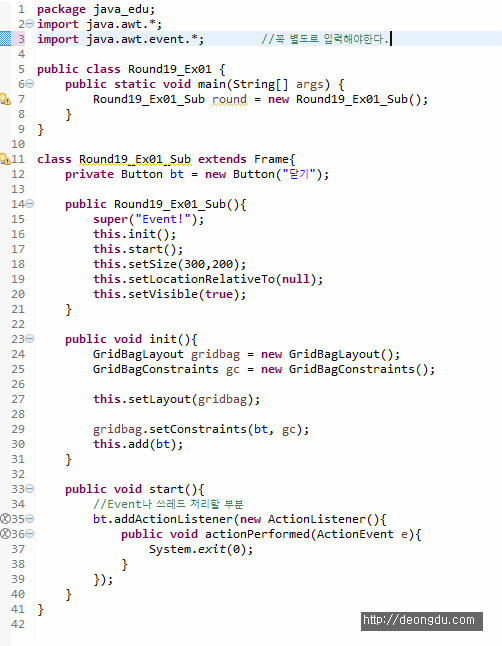Click the highlighted line number 3
502x646 pixels.
click(x=21, y=39)
